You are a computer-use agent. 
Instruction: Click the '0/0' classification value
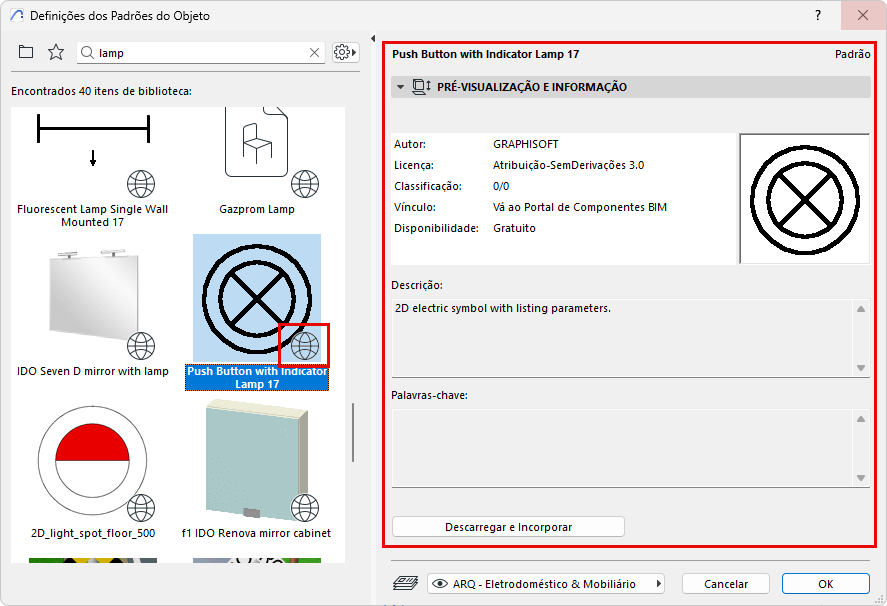point(501,186)
